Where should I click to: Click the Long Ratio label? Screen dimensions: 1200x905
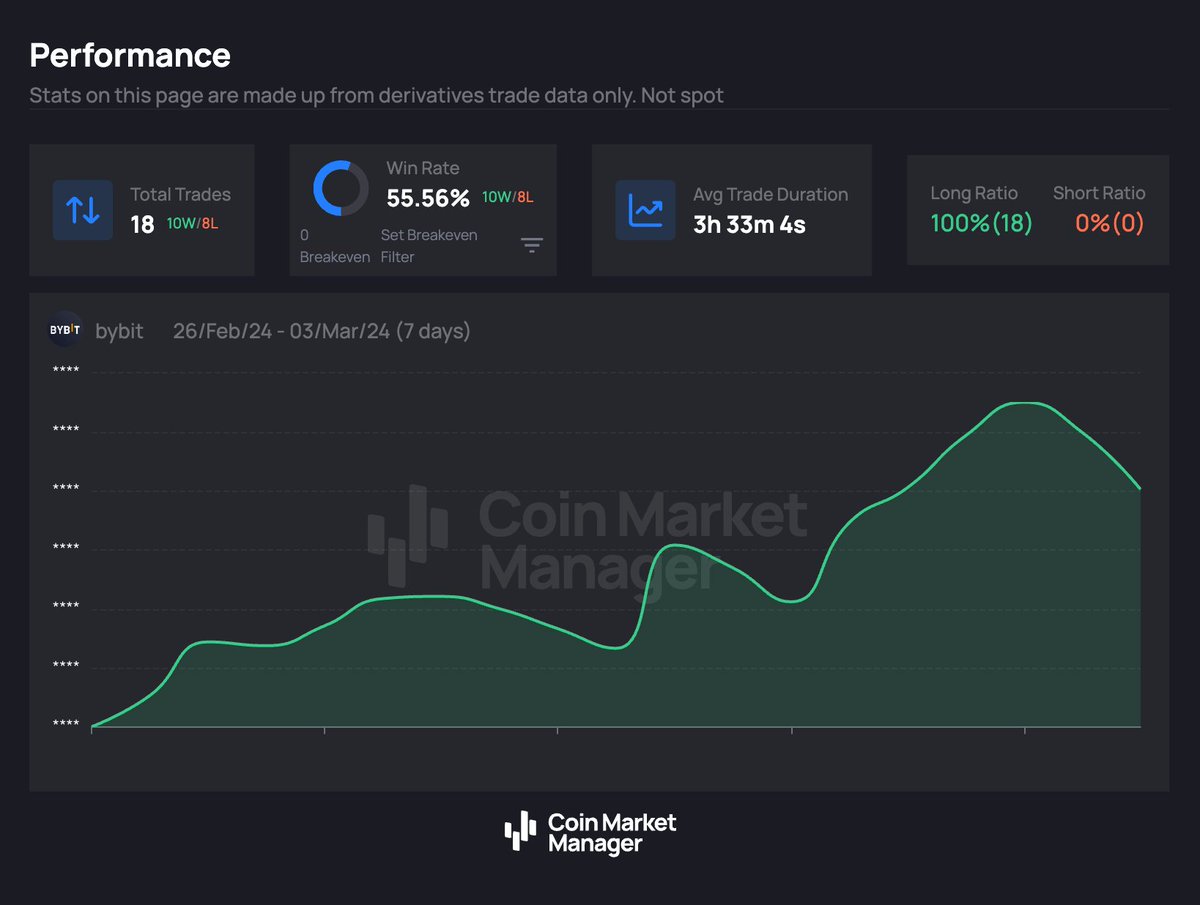[x=974, y=193]
